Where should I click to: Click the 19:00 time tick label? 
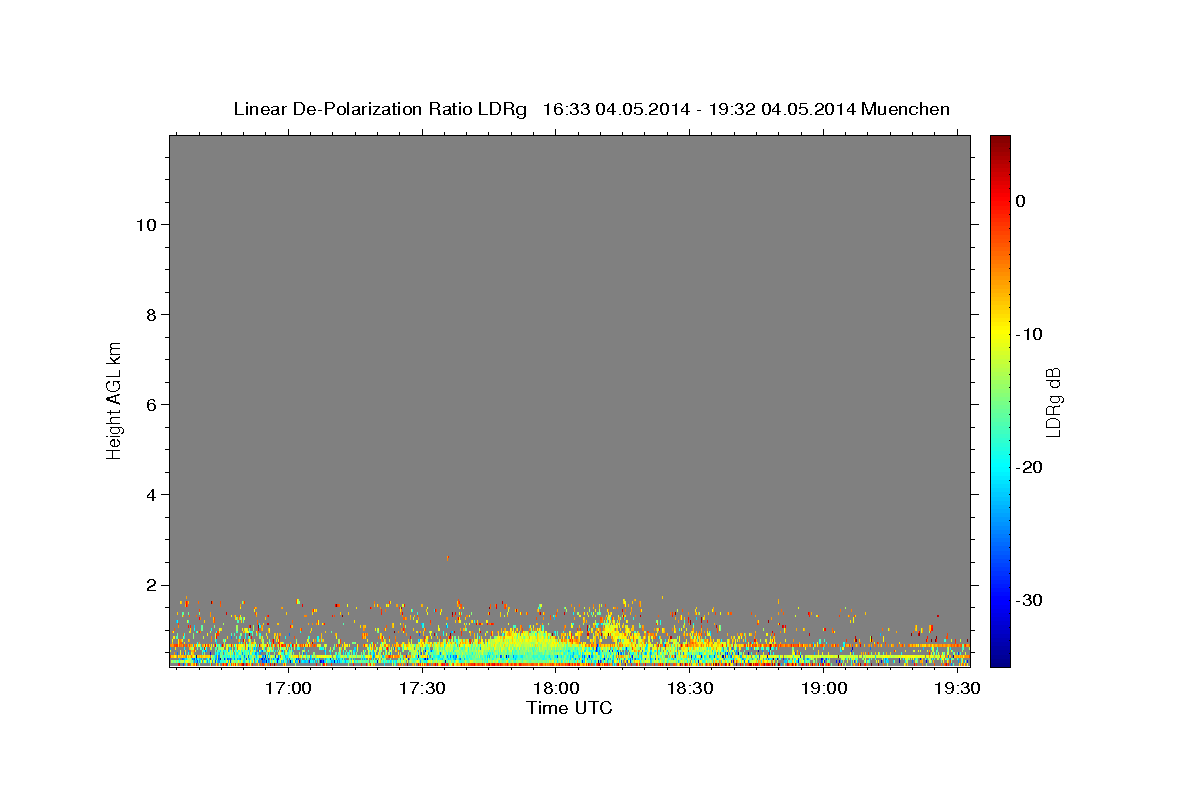pos(824,689)
